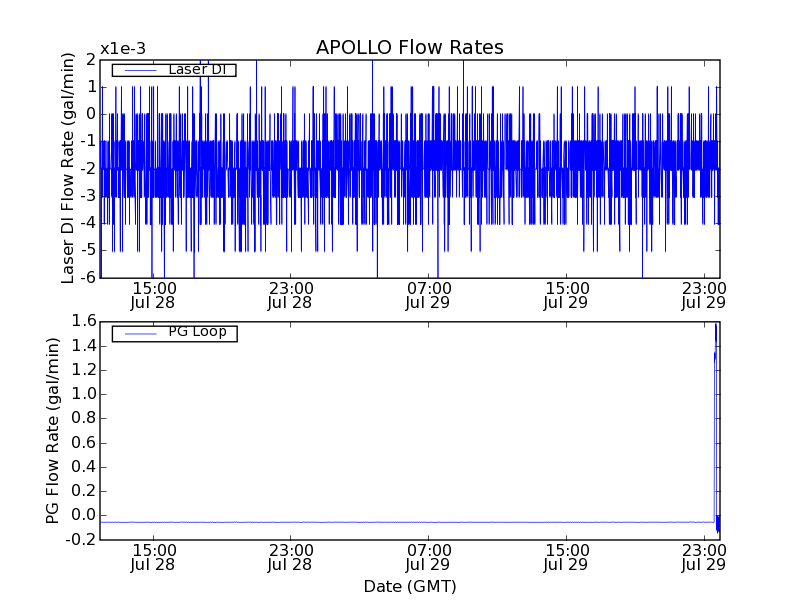This screenshot has height=600, width=800.
Task: Click the '0.4' y-tick on PG plot
Action: (x=84, y=466)
